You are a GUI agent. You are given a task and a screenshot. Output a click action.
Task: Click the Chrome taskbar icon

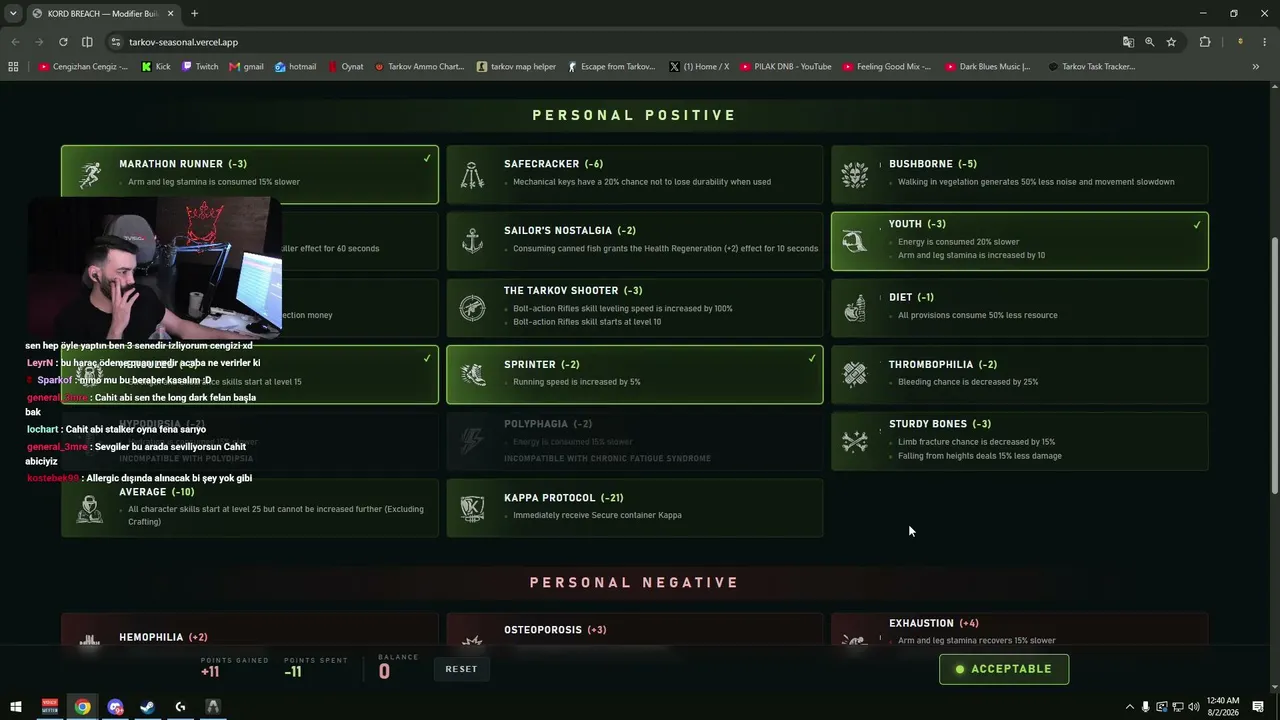82,707
